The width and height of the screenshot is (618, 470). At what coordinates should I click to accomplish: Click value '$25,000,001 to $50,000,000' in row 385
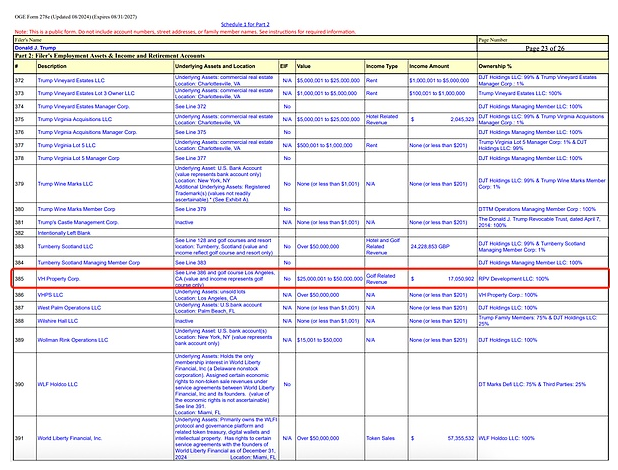[x=330, y=279]
